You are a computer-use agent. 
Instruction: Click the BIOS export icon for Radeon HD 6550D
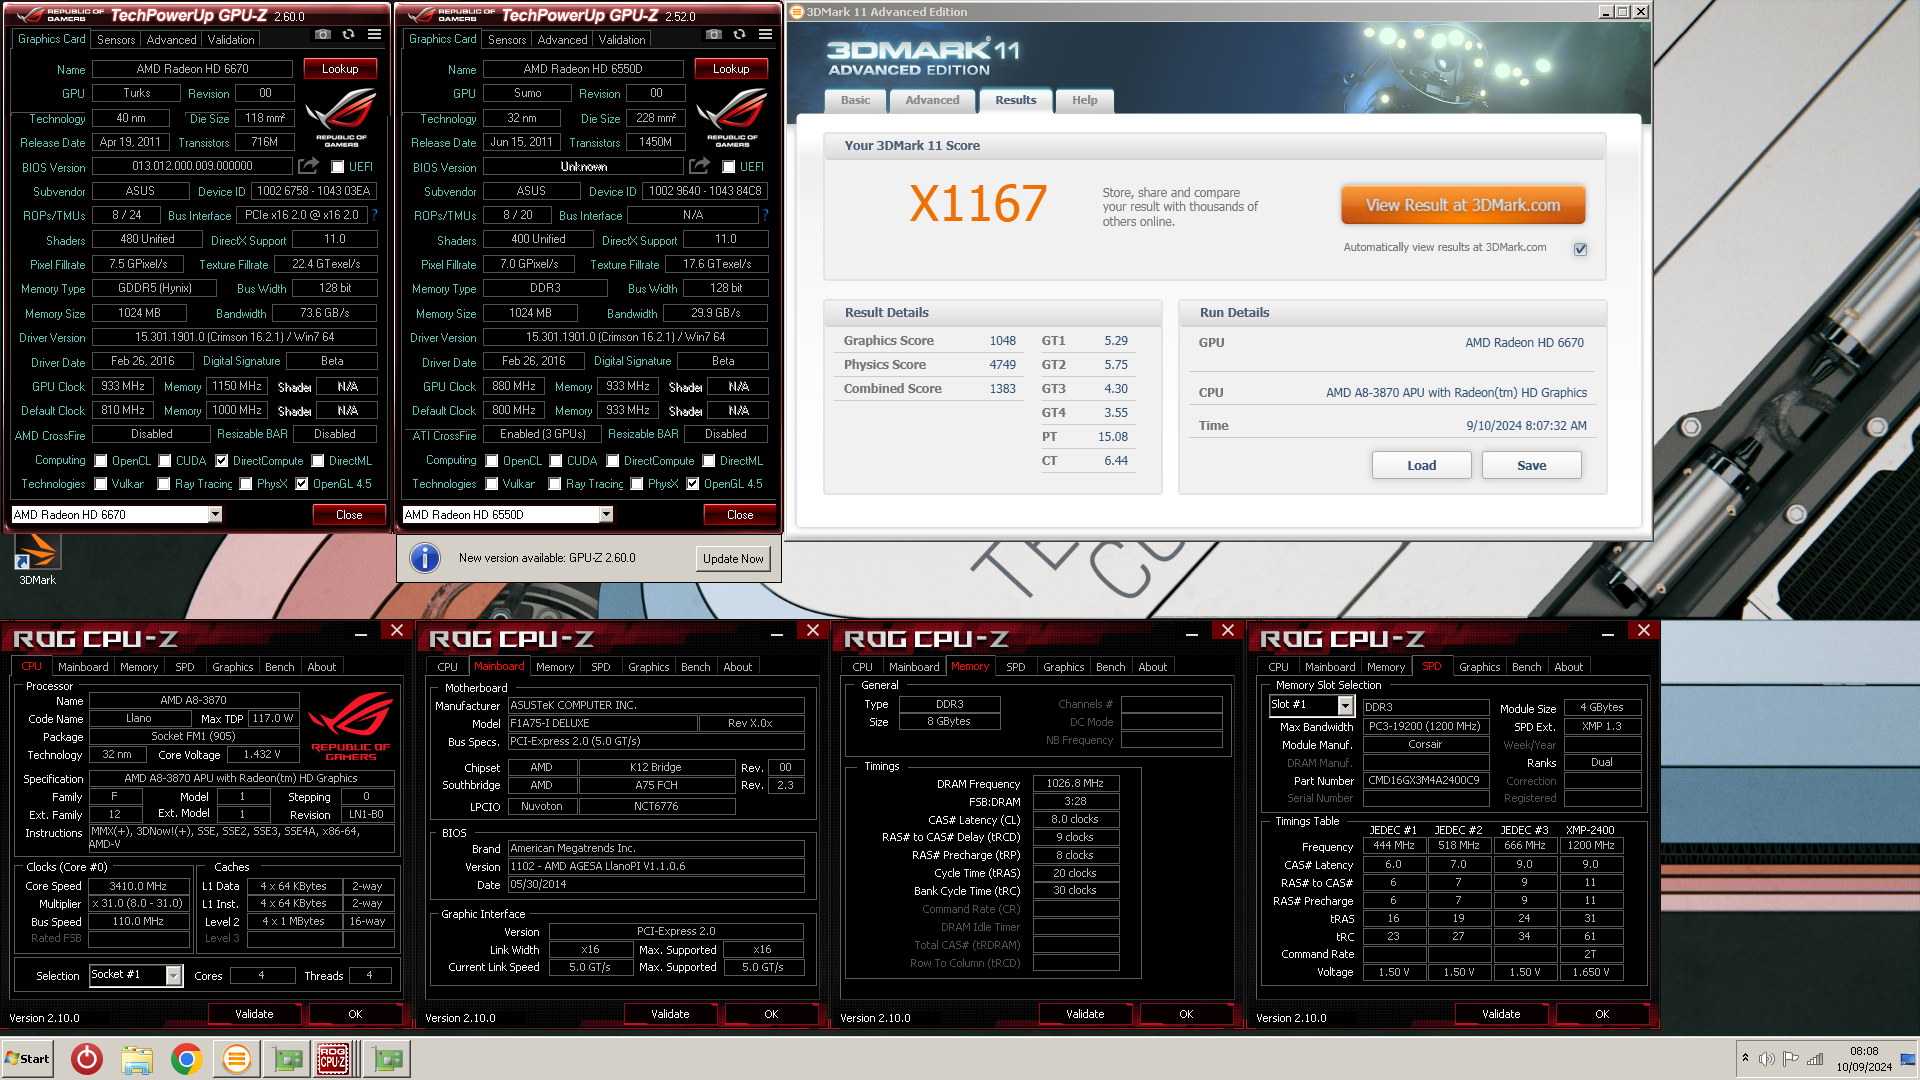click(x=700, y=166)
